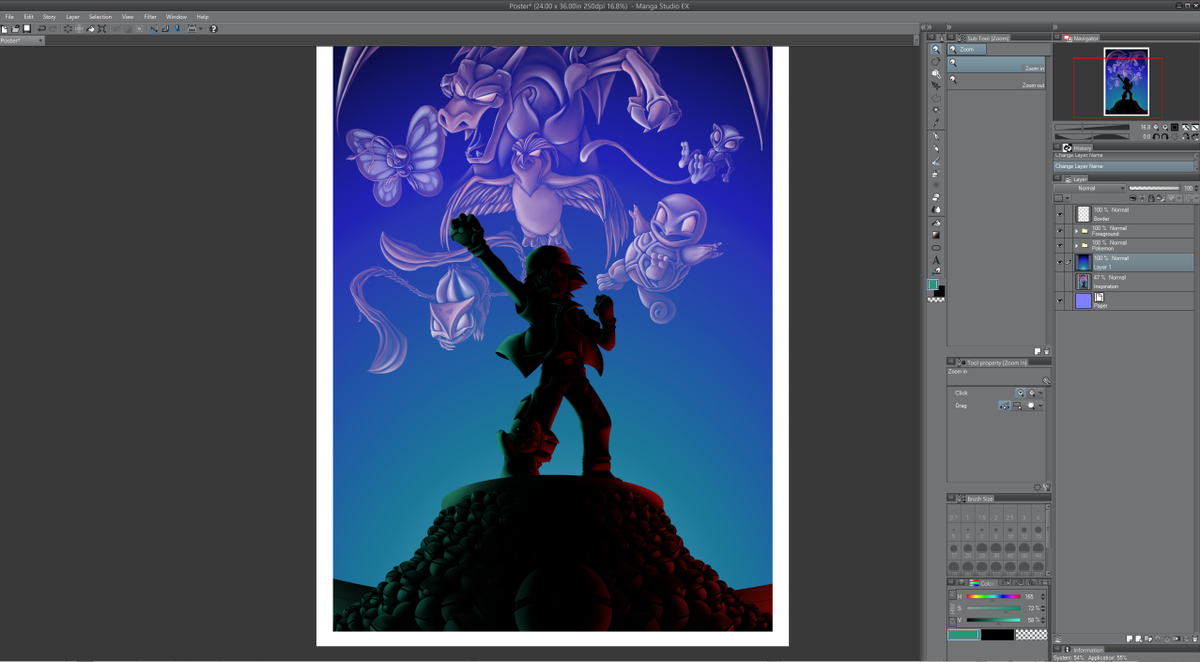Click the Open file toolbar icon
Screen dimensions: 1200x662
tap(16, 29)
